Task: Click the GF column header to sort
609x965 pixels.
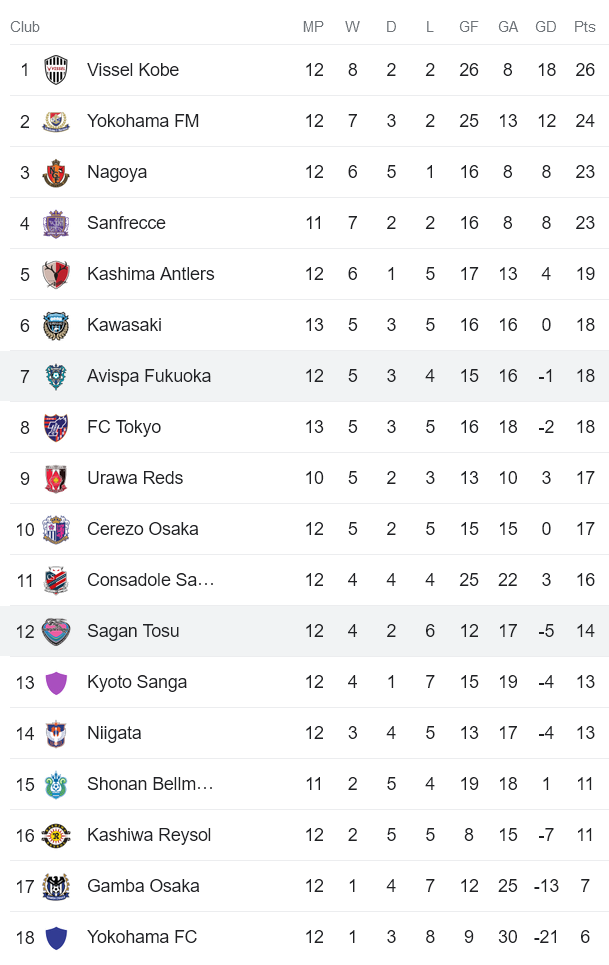Action: (x=469, y=27)
